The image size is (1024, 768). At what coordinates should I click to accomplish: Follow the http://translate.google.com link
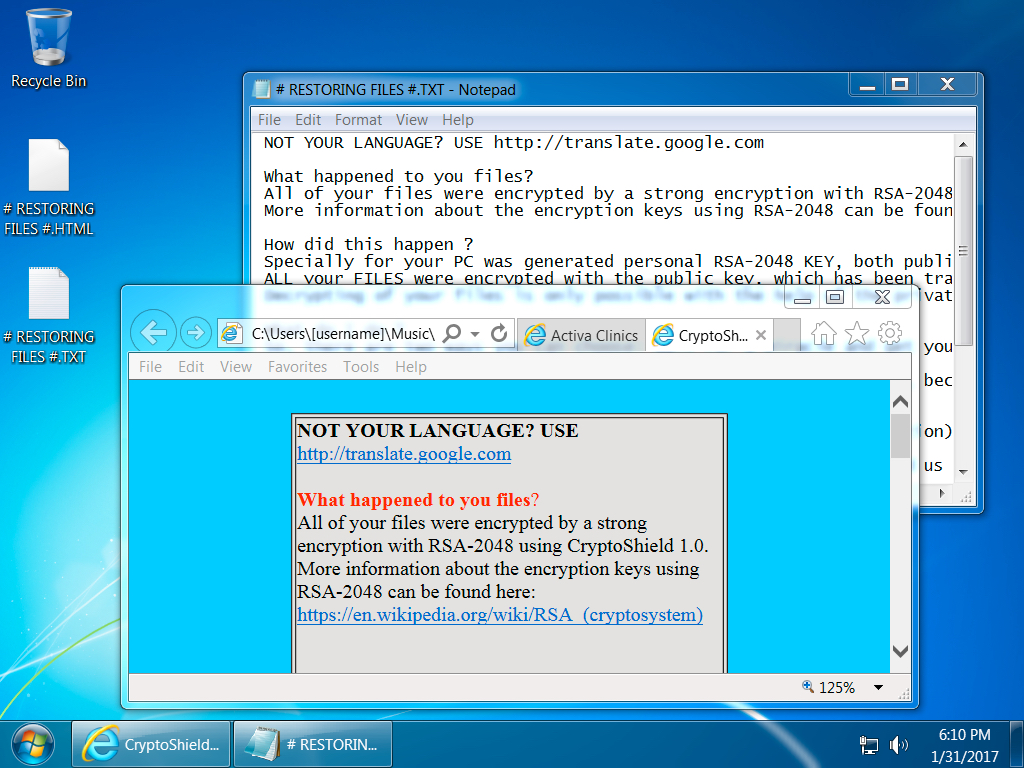(404, 454)
